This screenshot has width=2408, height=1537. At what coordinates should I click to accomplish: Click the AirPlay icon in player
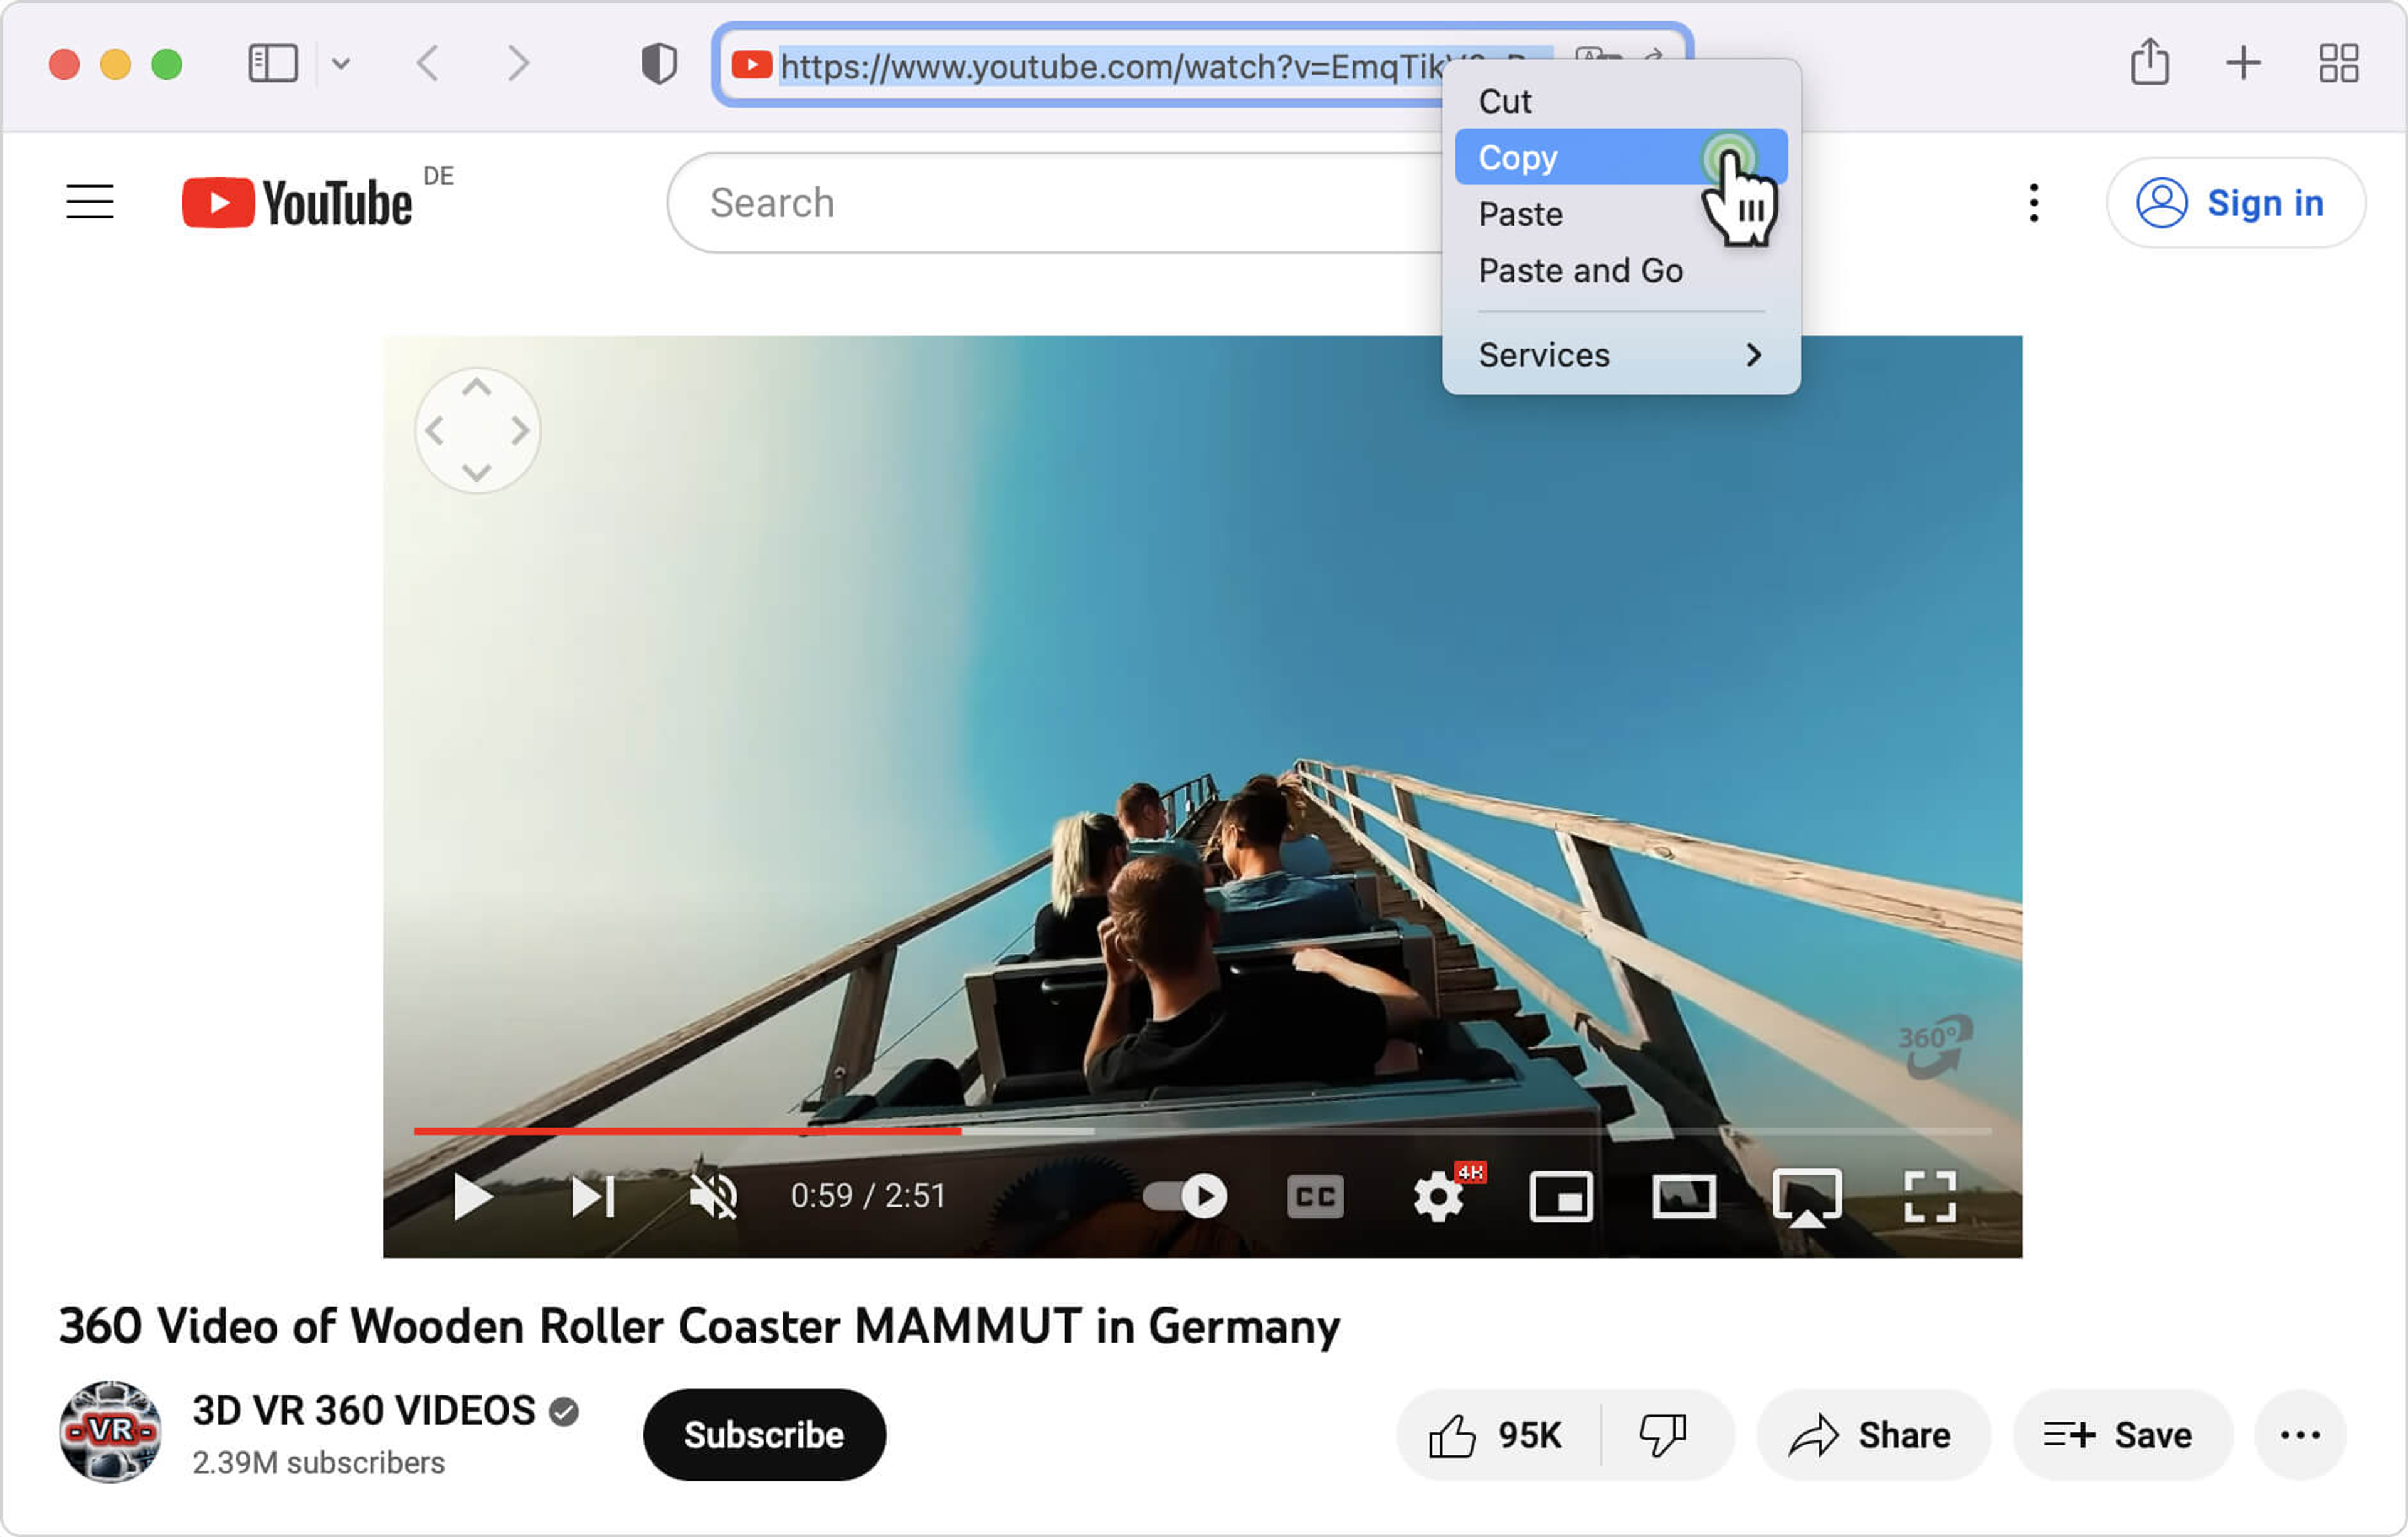1806,1196
